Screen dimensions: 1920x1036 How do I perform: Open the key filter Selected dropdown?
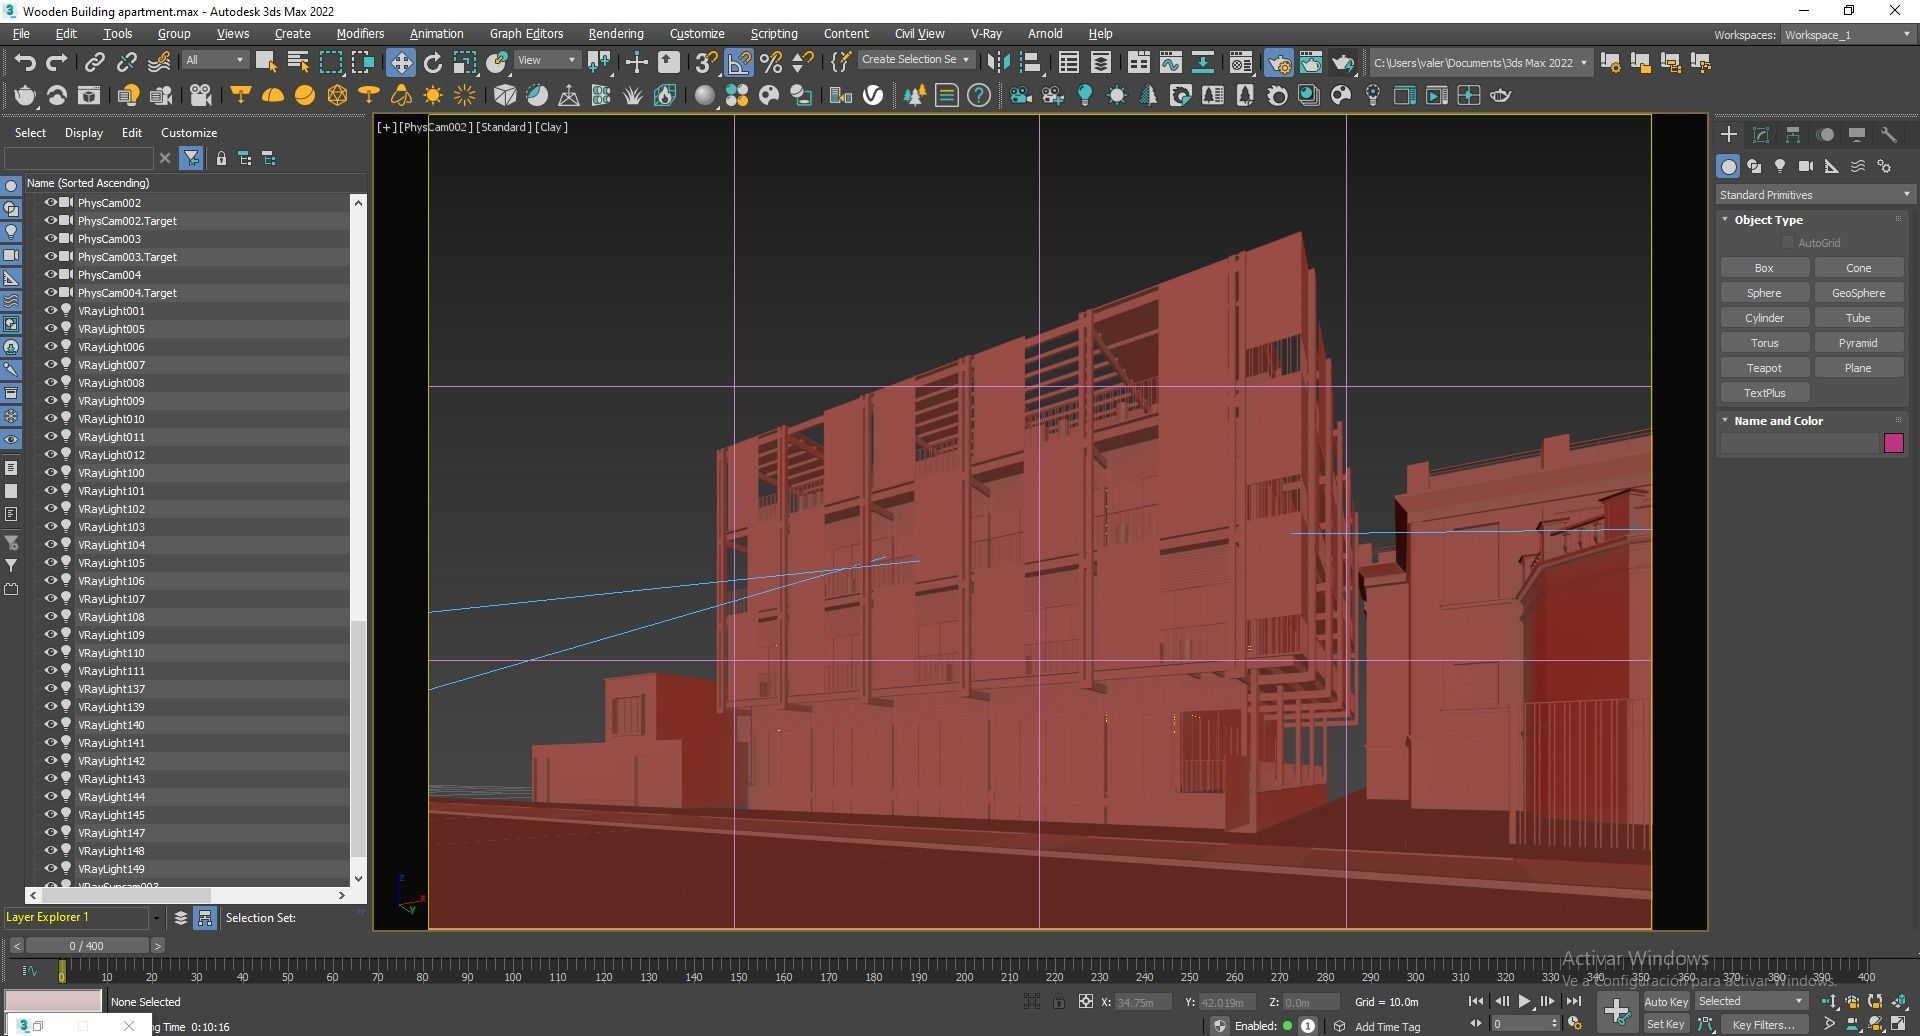1751,1001
